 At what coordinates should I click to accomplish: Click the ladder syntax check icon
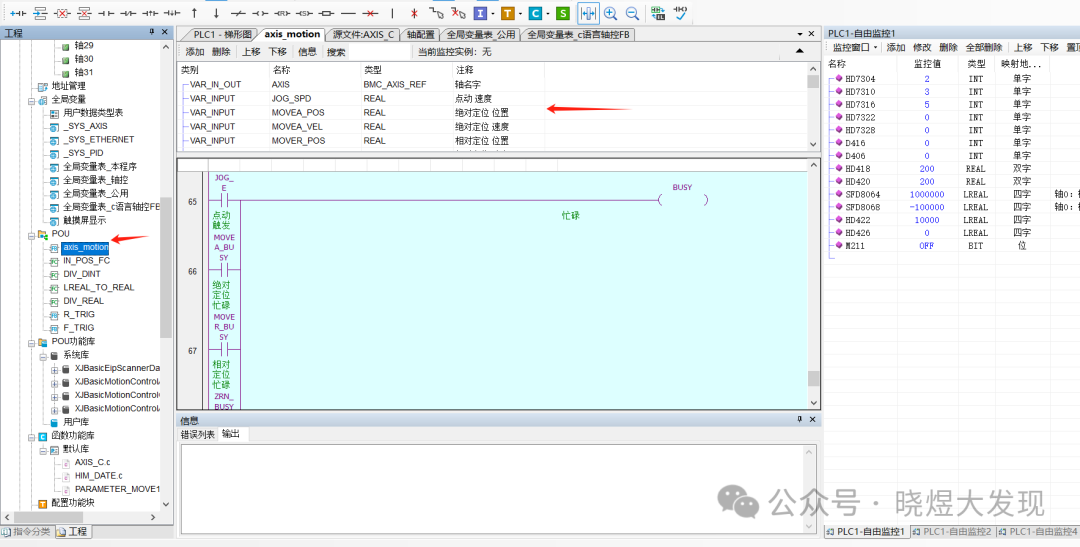680,13
